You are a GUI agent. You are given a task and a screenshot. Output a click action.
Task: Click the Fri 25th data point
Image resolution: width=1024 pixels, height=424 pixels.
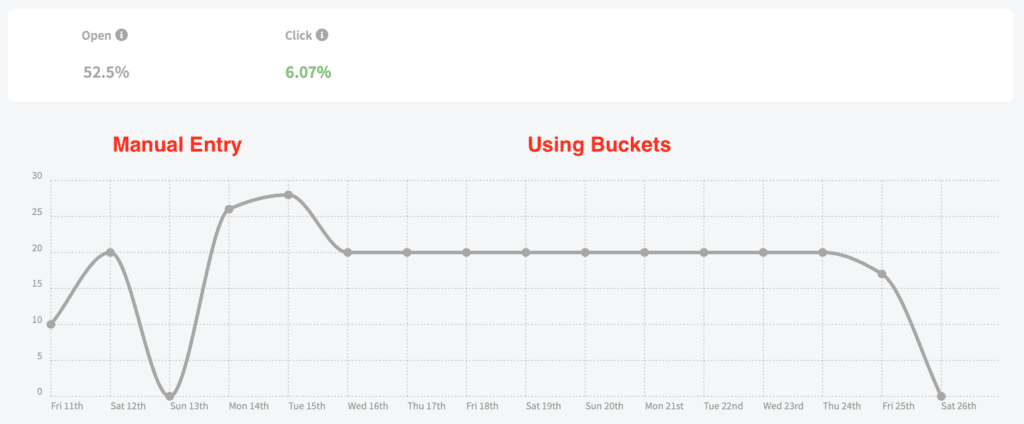point(882,274)
